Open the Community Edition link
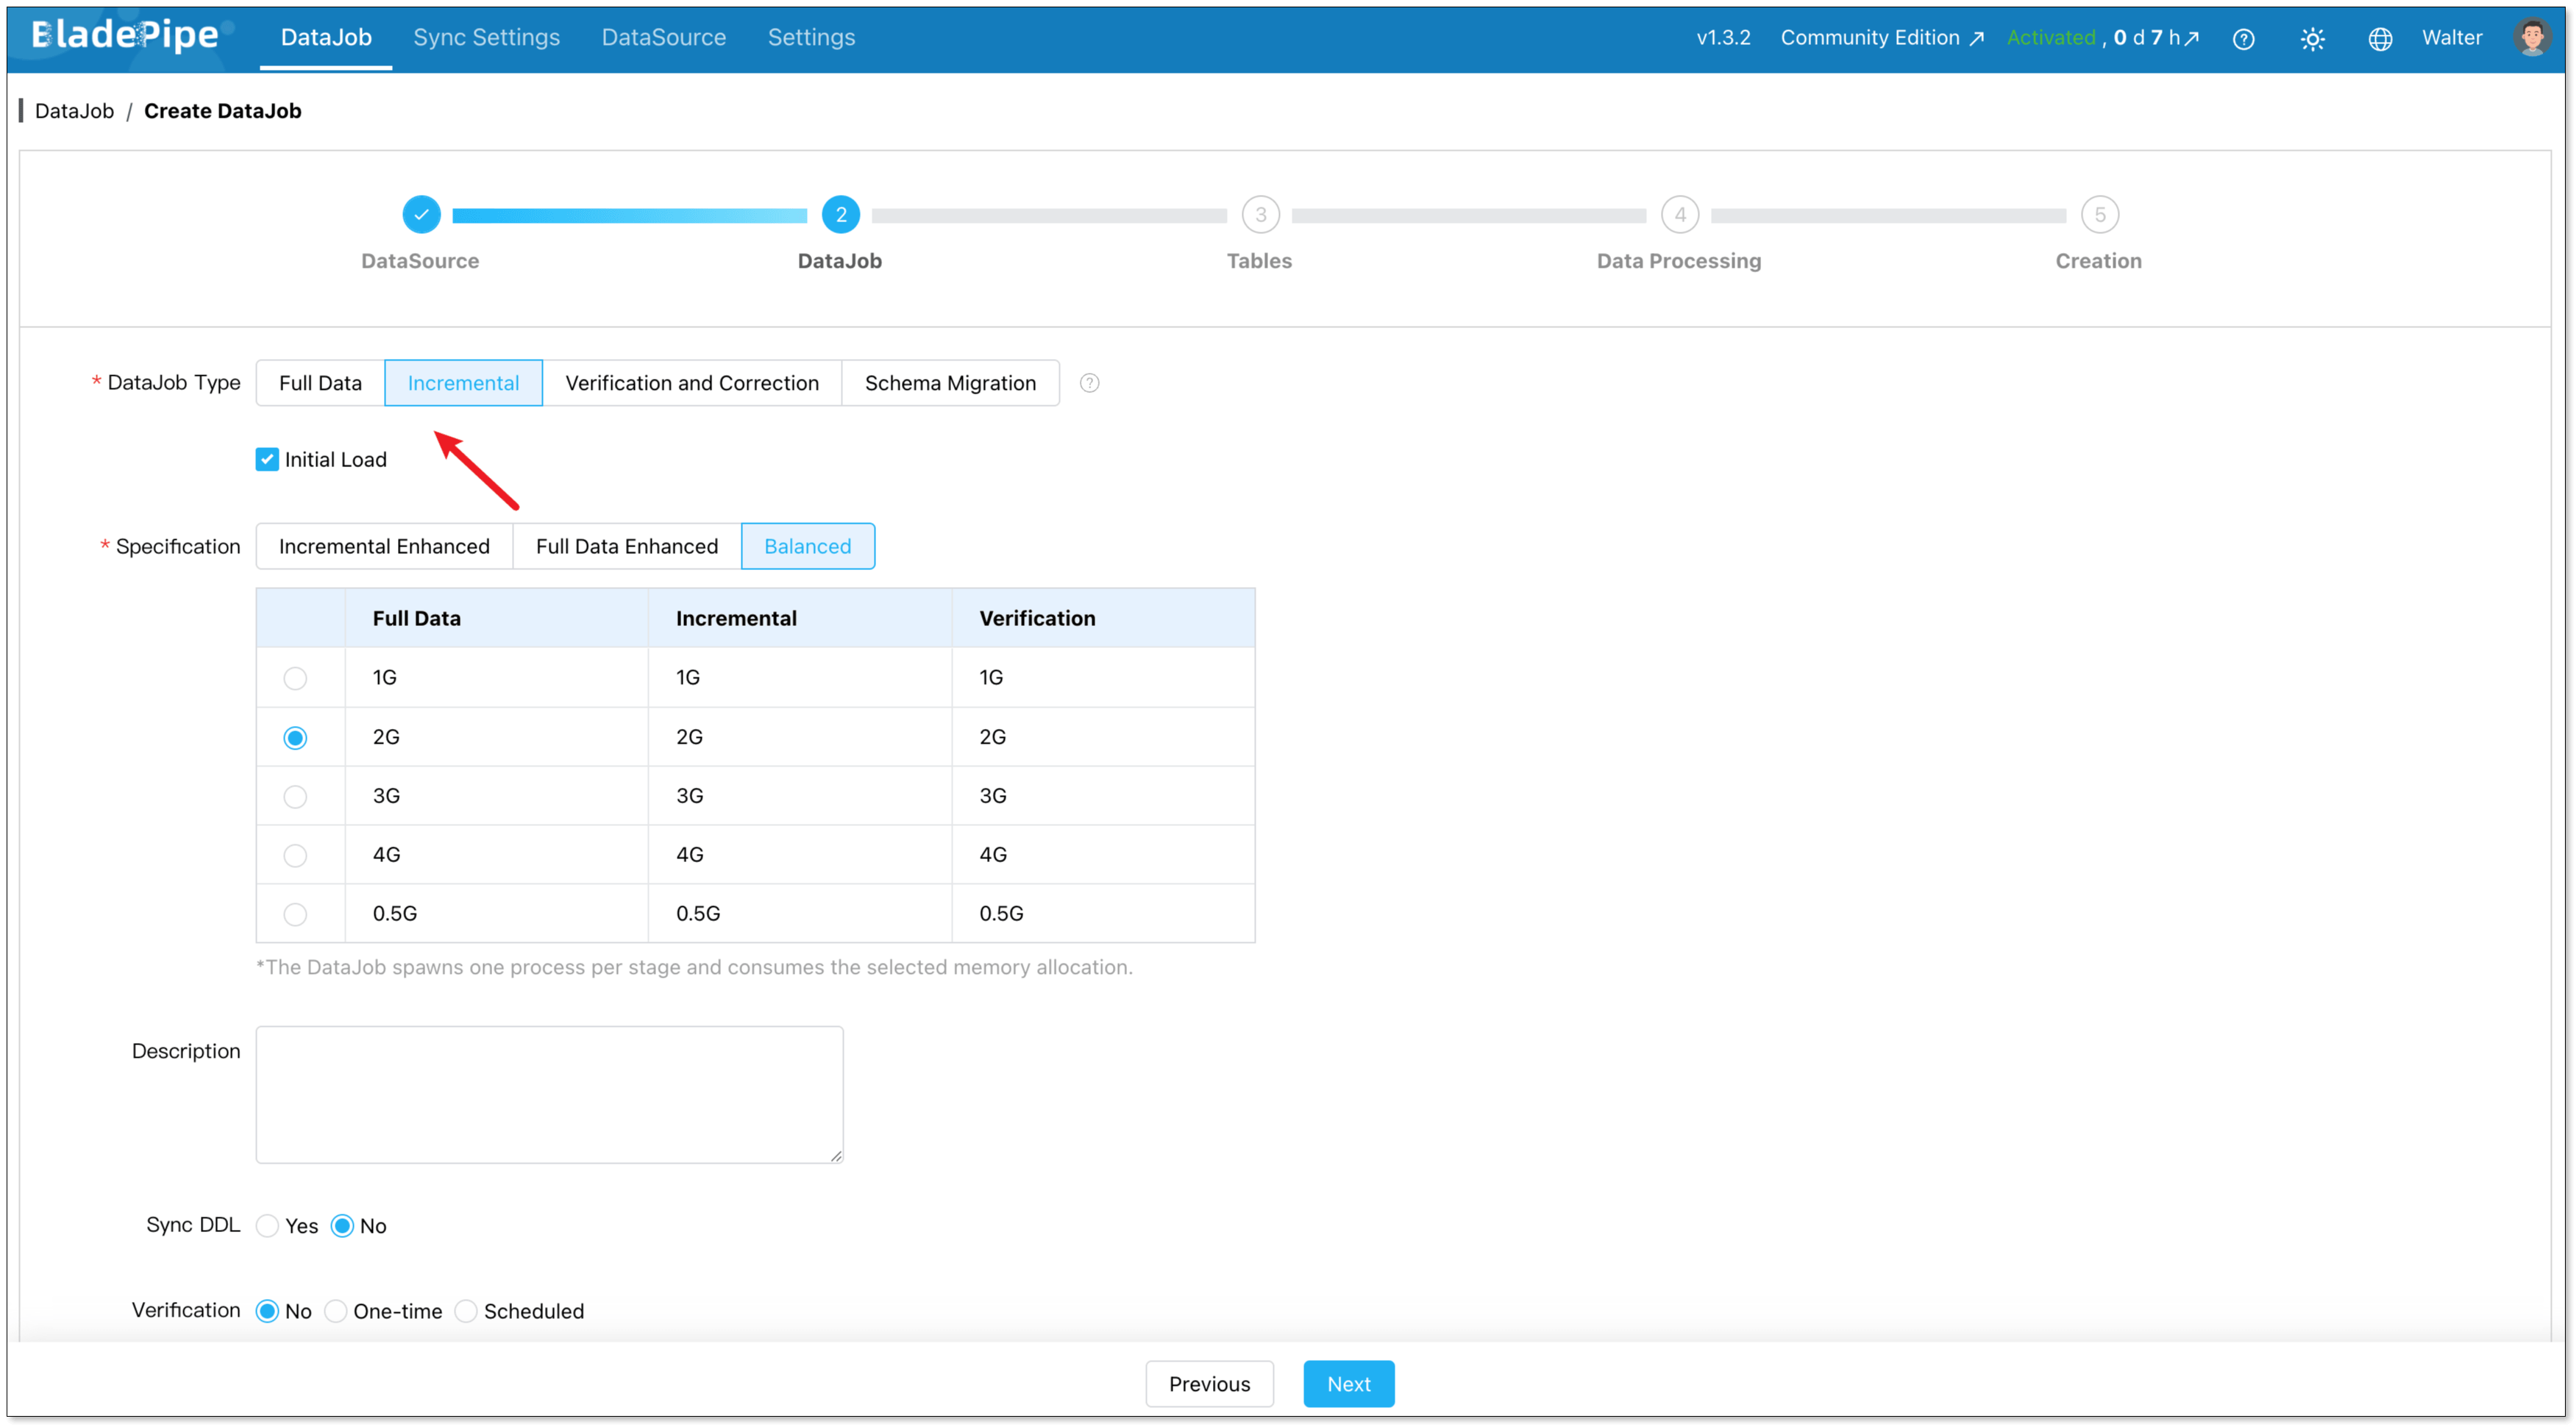 coord(1880,38)
